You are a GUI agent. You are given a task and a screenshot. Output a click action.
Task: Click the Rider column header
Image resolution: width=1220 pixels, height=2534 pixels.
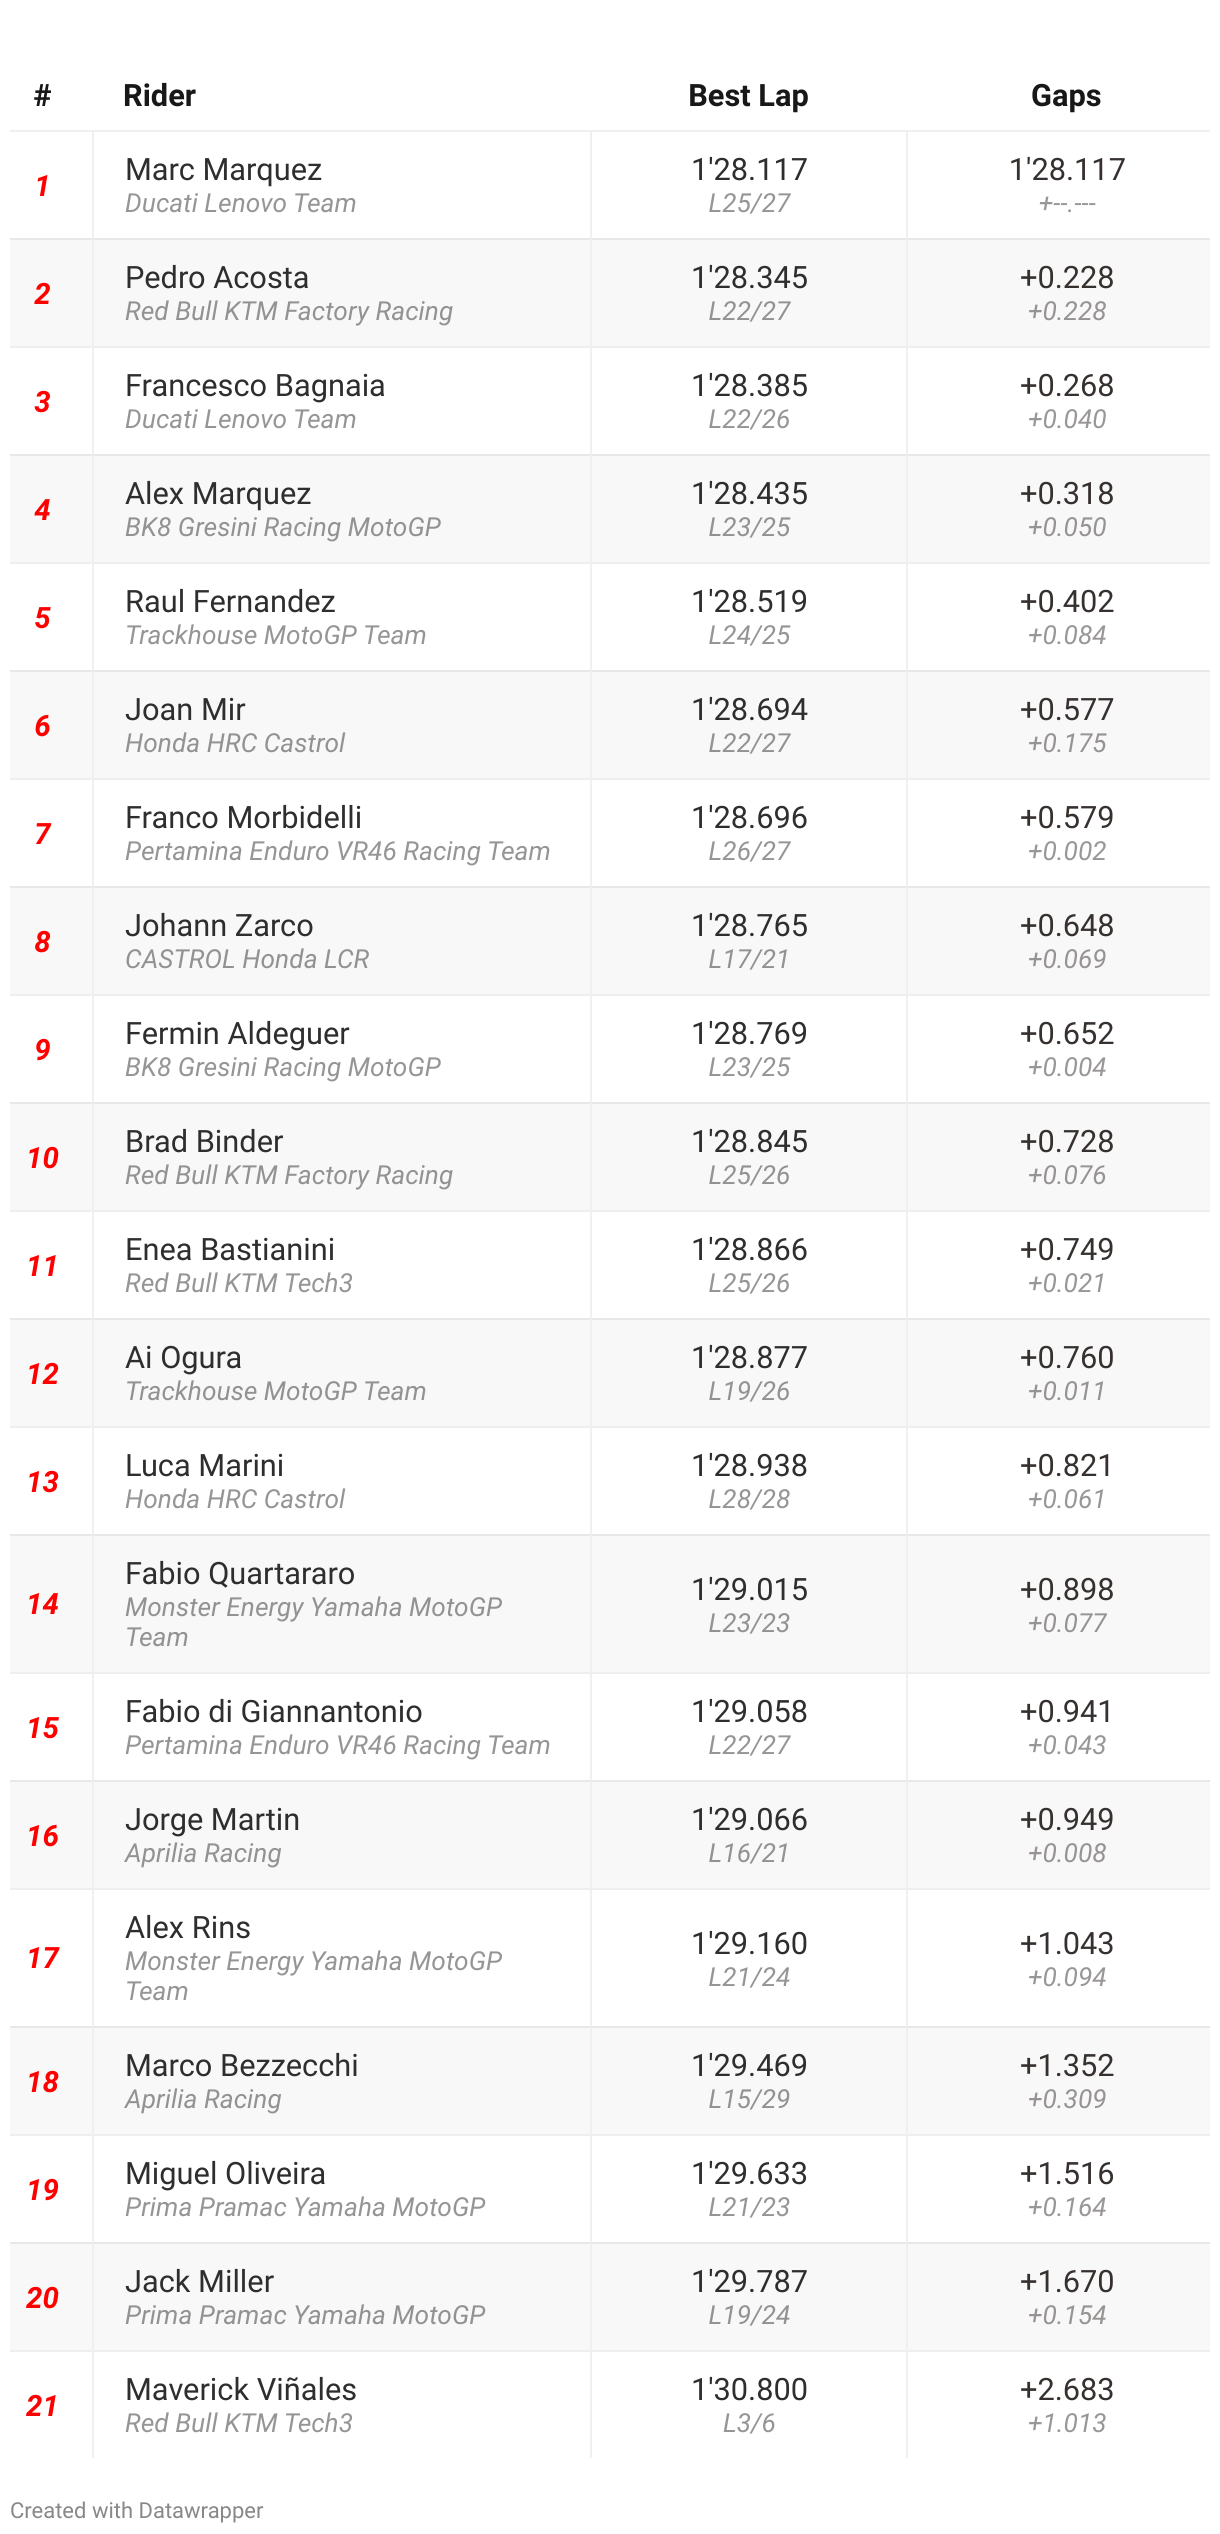tap(159, 96)
